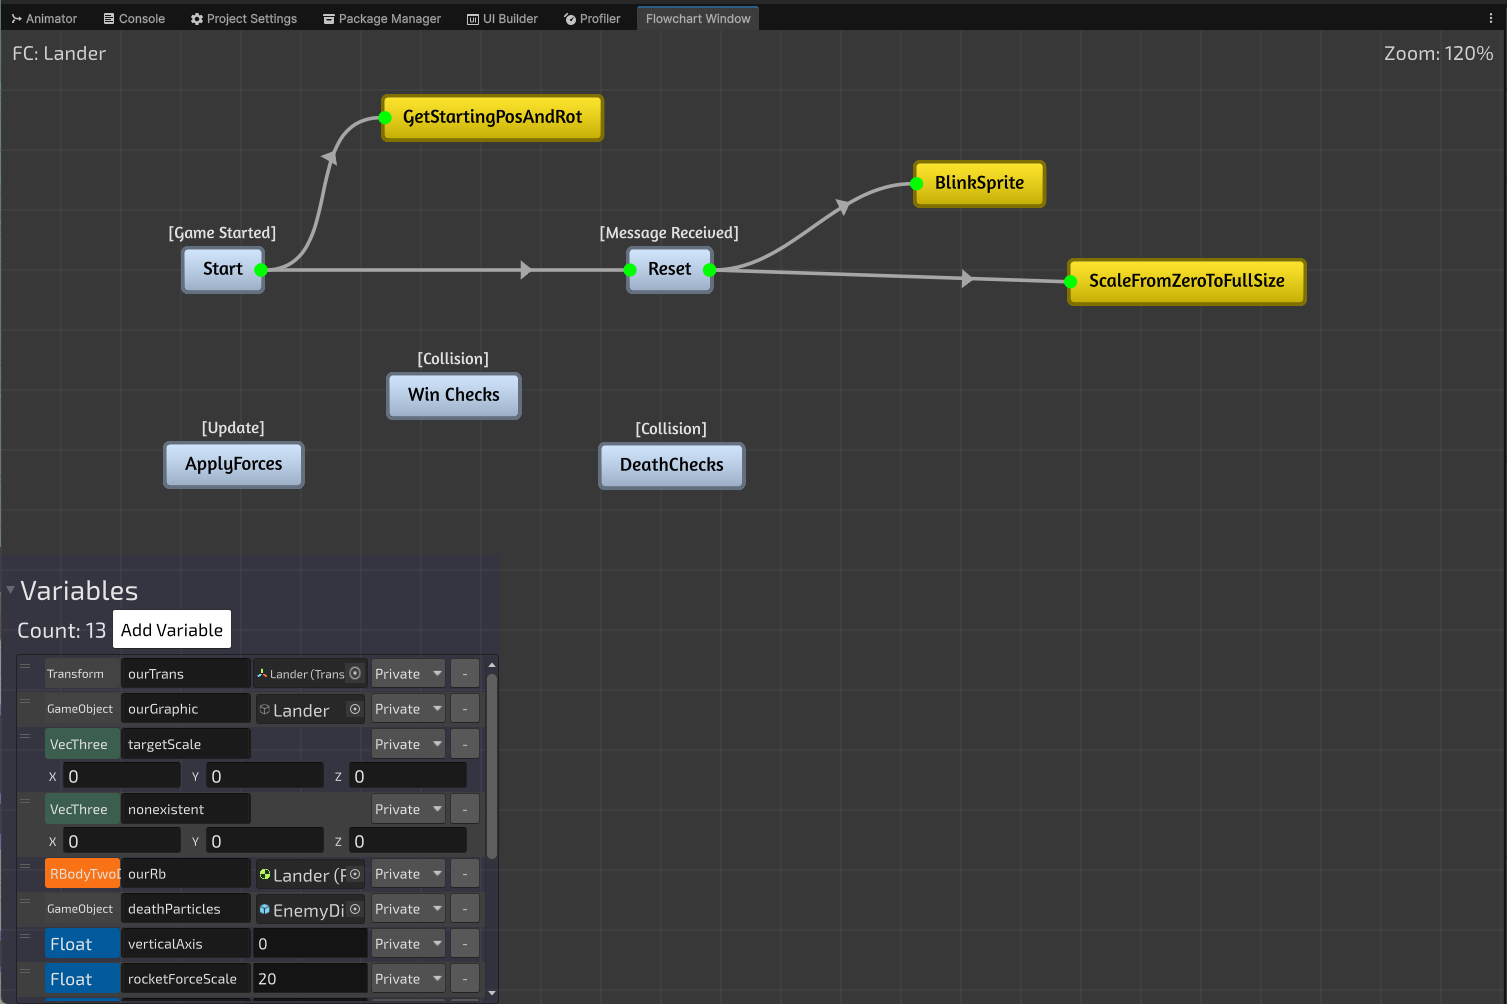Click the variables list scroll-down arrow
The height and width of the screenshot is (1004, 1507).
pyautogui.click(x=491, y=993)
